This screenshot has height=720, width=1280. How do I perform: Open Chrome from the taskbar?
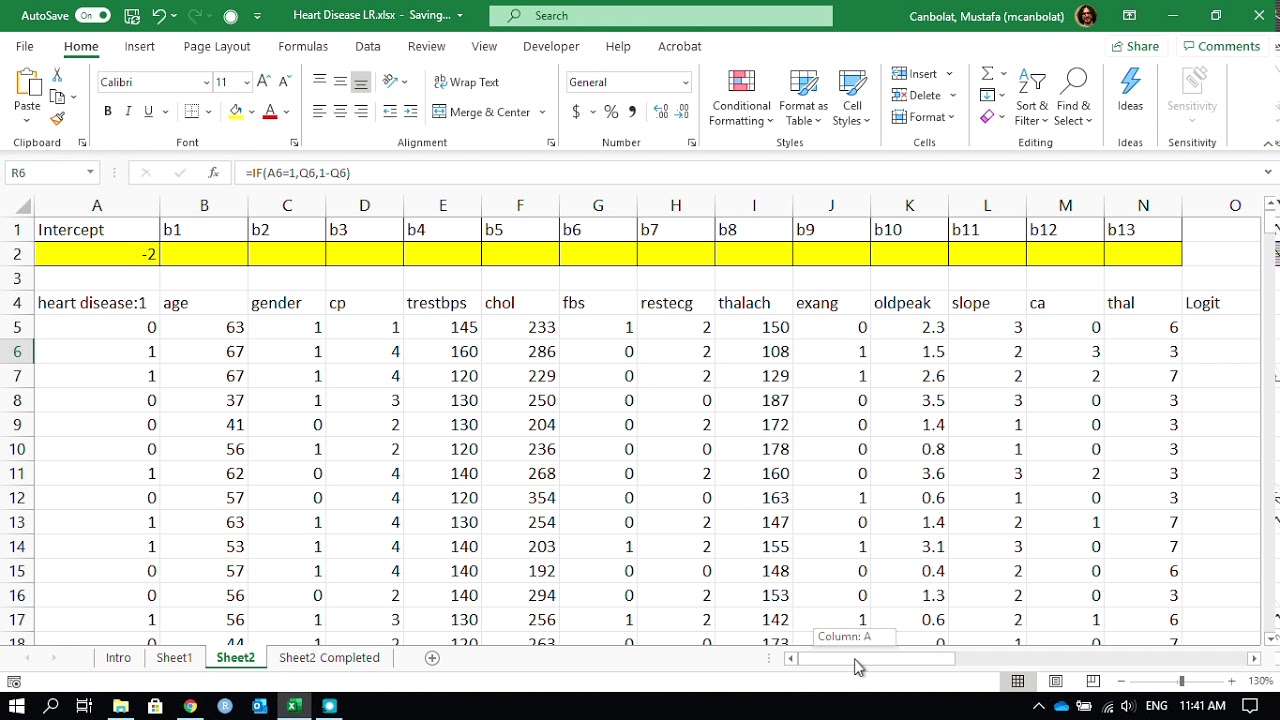pos(190,706)
